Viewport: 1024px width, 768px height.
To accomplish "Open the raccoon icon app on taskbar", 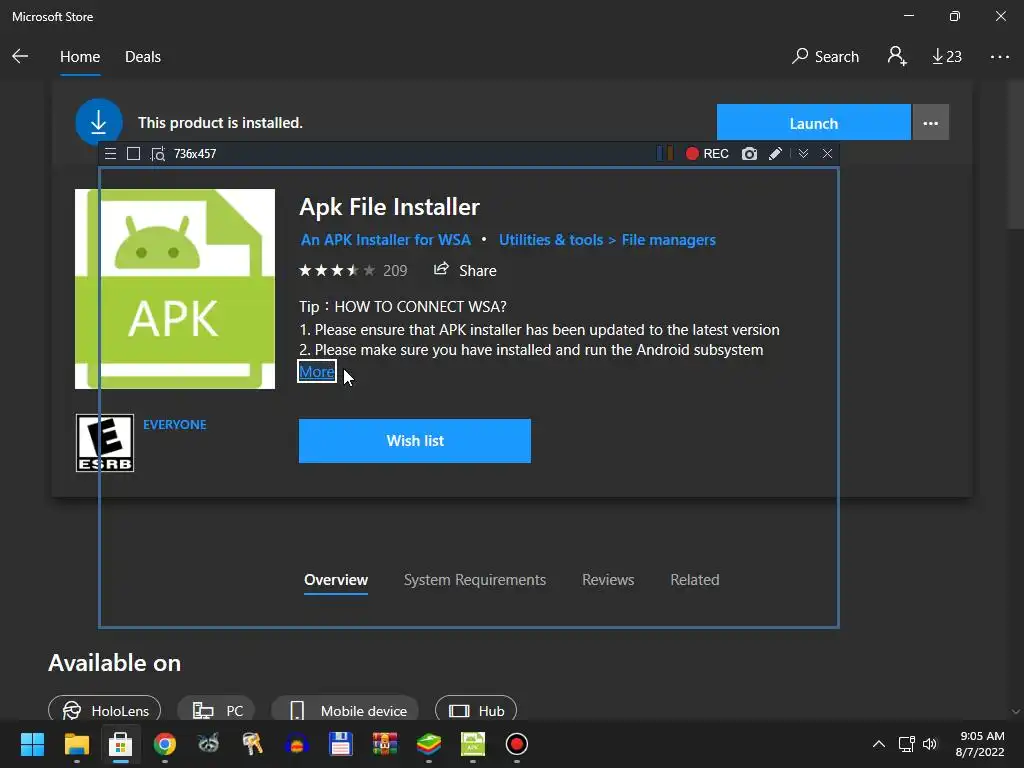I will (208, 744).
